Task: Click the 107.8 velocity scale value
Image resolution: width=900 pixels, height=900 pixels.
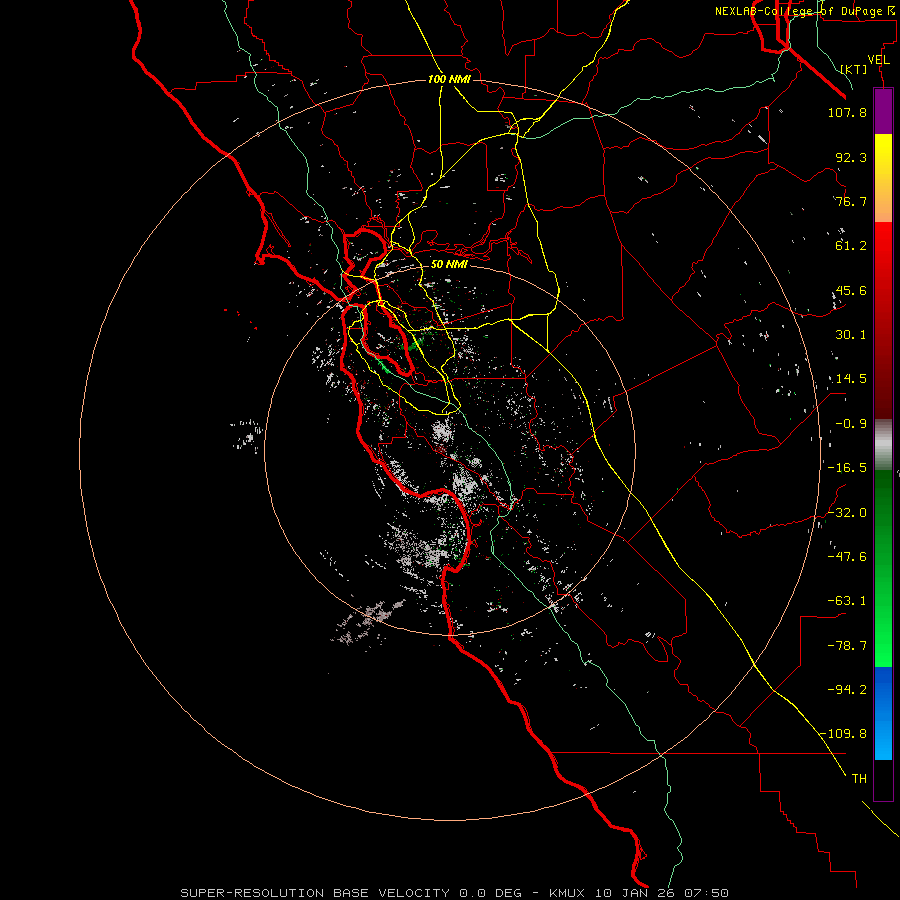Action: (847, 112)
